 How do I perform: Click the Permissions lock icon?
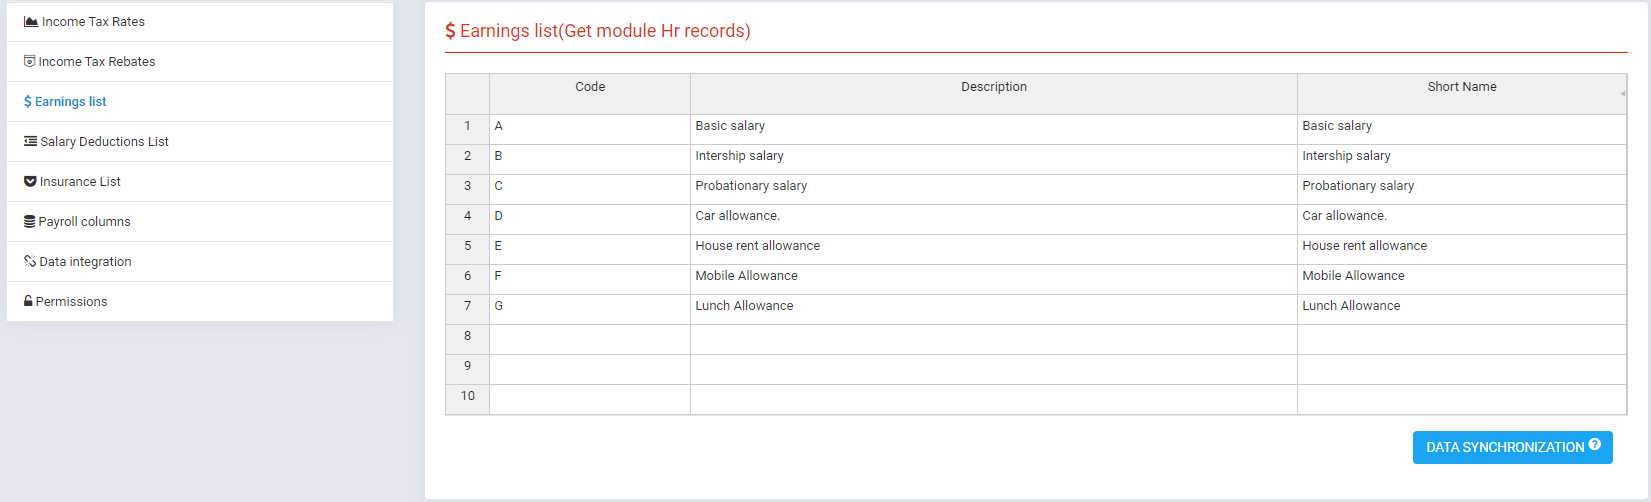click(28, 301)
